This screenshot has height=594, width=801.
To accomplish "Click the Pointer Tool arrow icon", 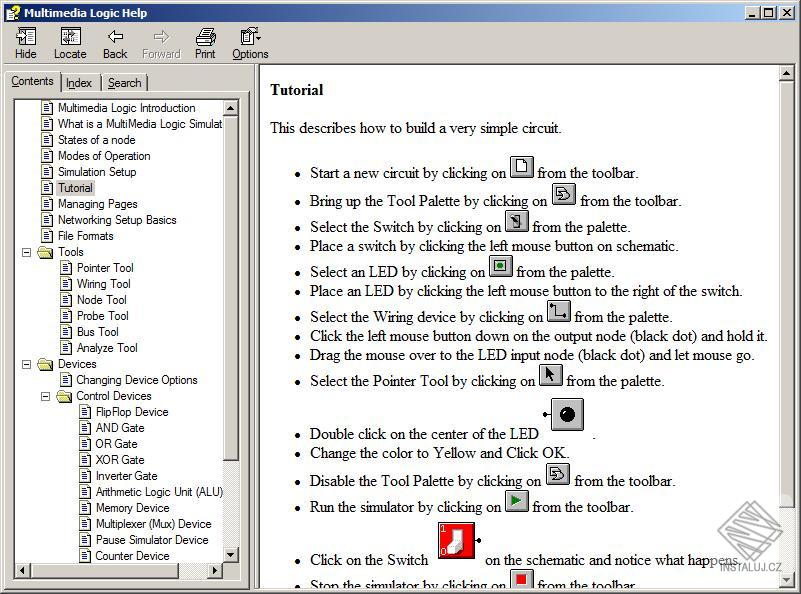I will point(551,375).
